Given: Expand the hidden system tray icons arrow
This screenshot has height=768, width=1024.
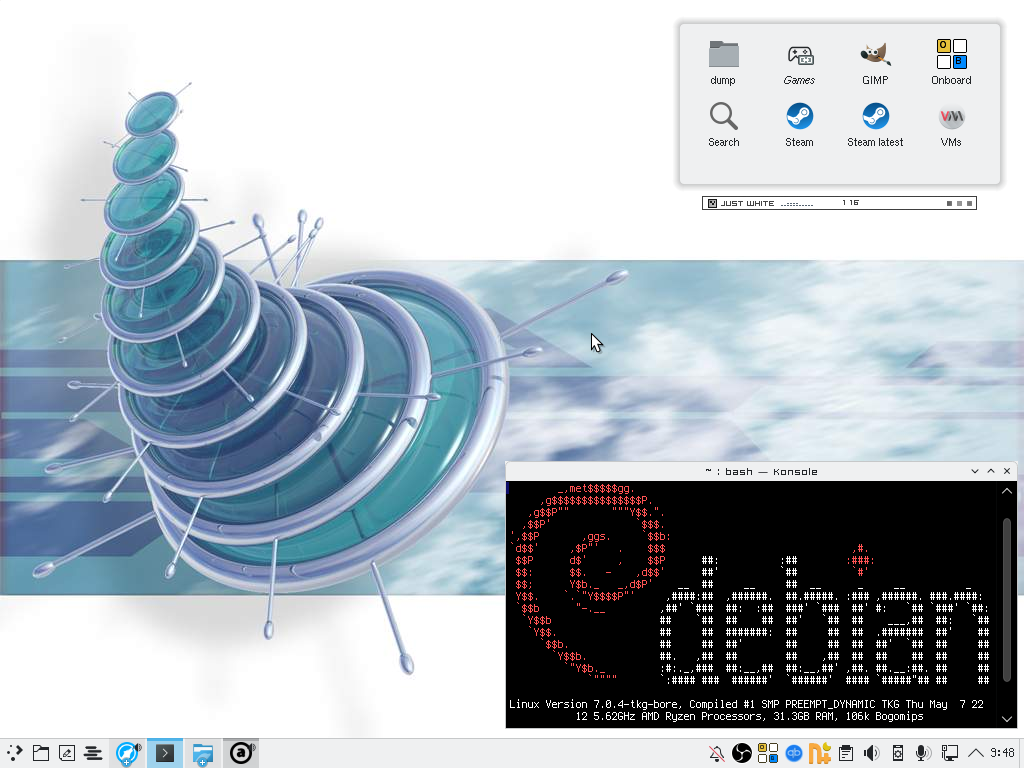Looking at the screenshot, I should pyautogui.click(x=975, y=753).
